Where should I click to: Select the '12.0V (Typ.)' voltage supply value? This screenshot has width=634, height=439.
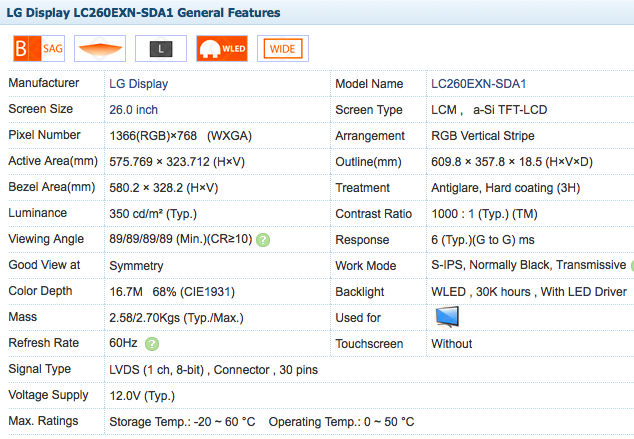142,395
